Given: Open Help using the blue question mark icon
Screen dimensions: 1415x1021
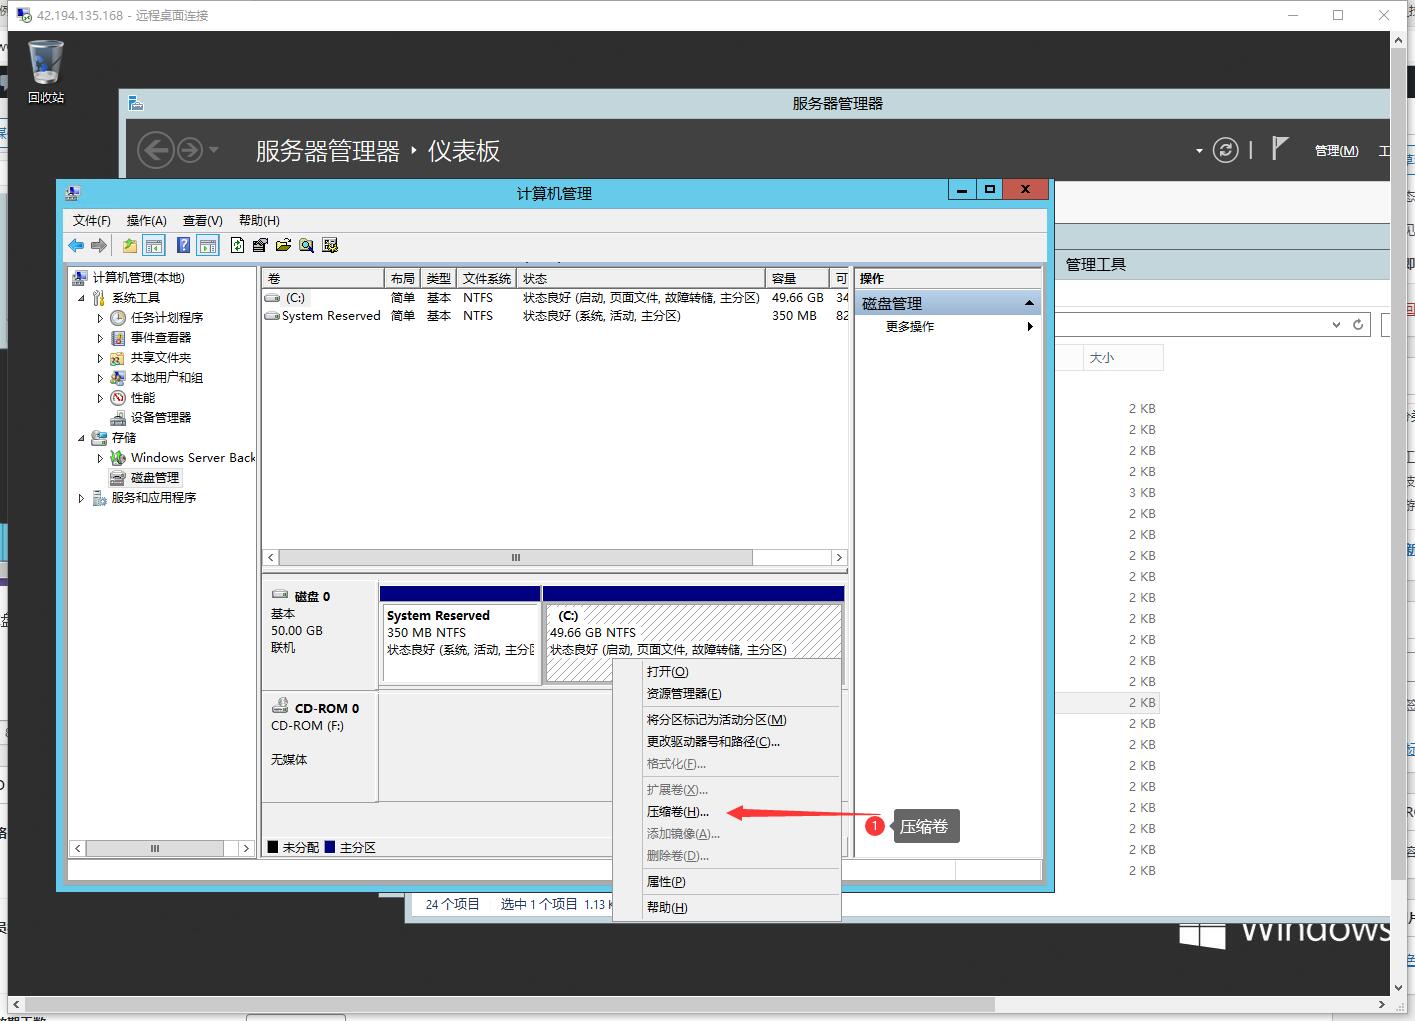Looking at the screenshot, I should coord(182,245).
